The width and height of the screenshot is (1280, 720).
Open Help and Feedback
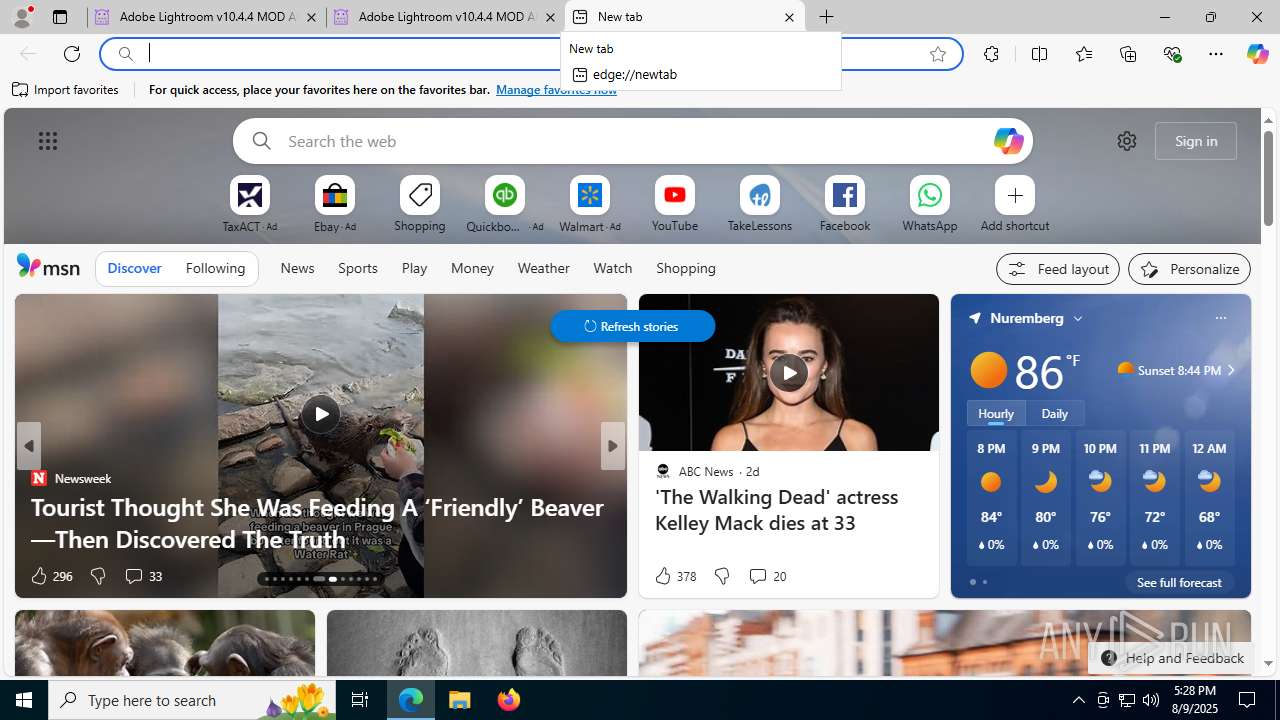[x=1172, y=658]
